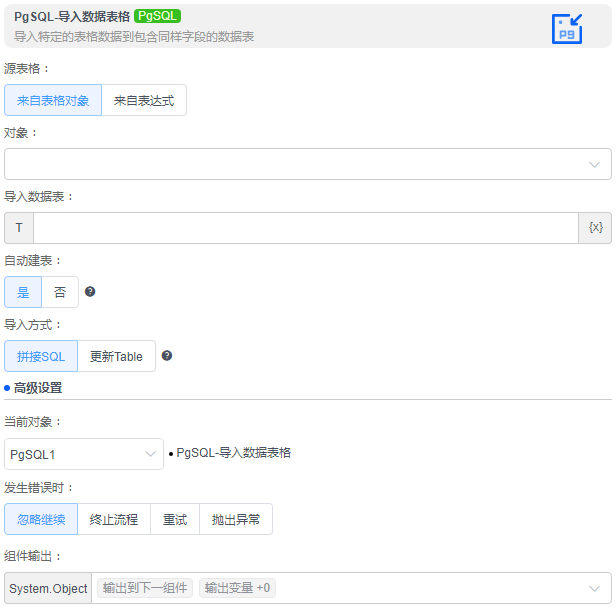
Task: Select 来自表达式 source option
Action: pos(144,100)
